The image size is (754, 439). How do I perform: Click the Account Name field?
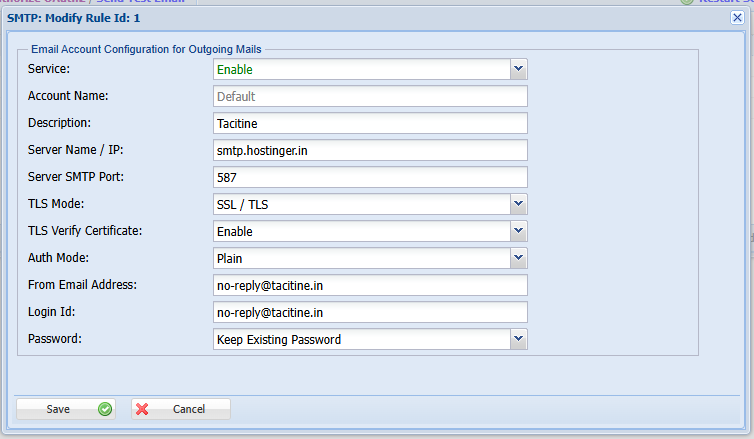point(370,97)
